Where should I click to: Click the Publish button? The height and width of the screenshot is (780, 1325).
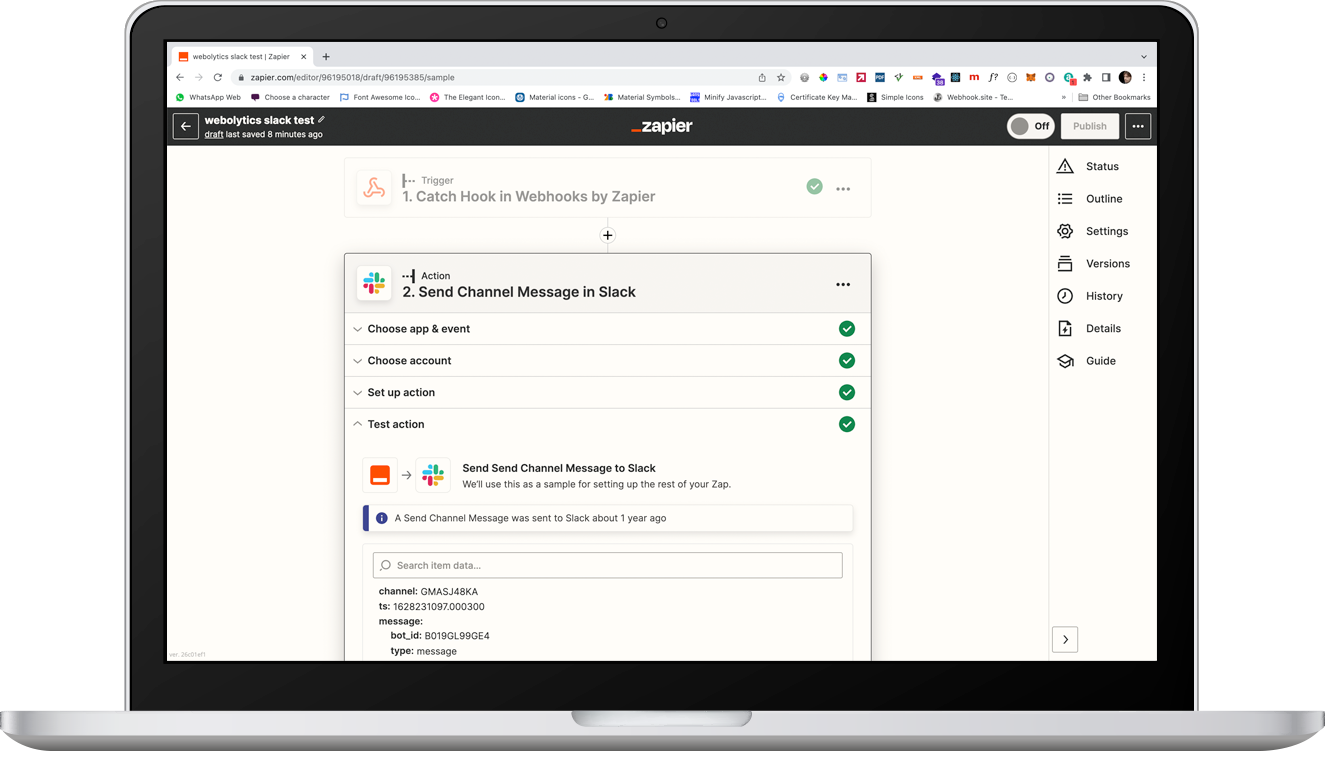pyautogui.click(x=1089, y=127)
